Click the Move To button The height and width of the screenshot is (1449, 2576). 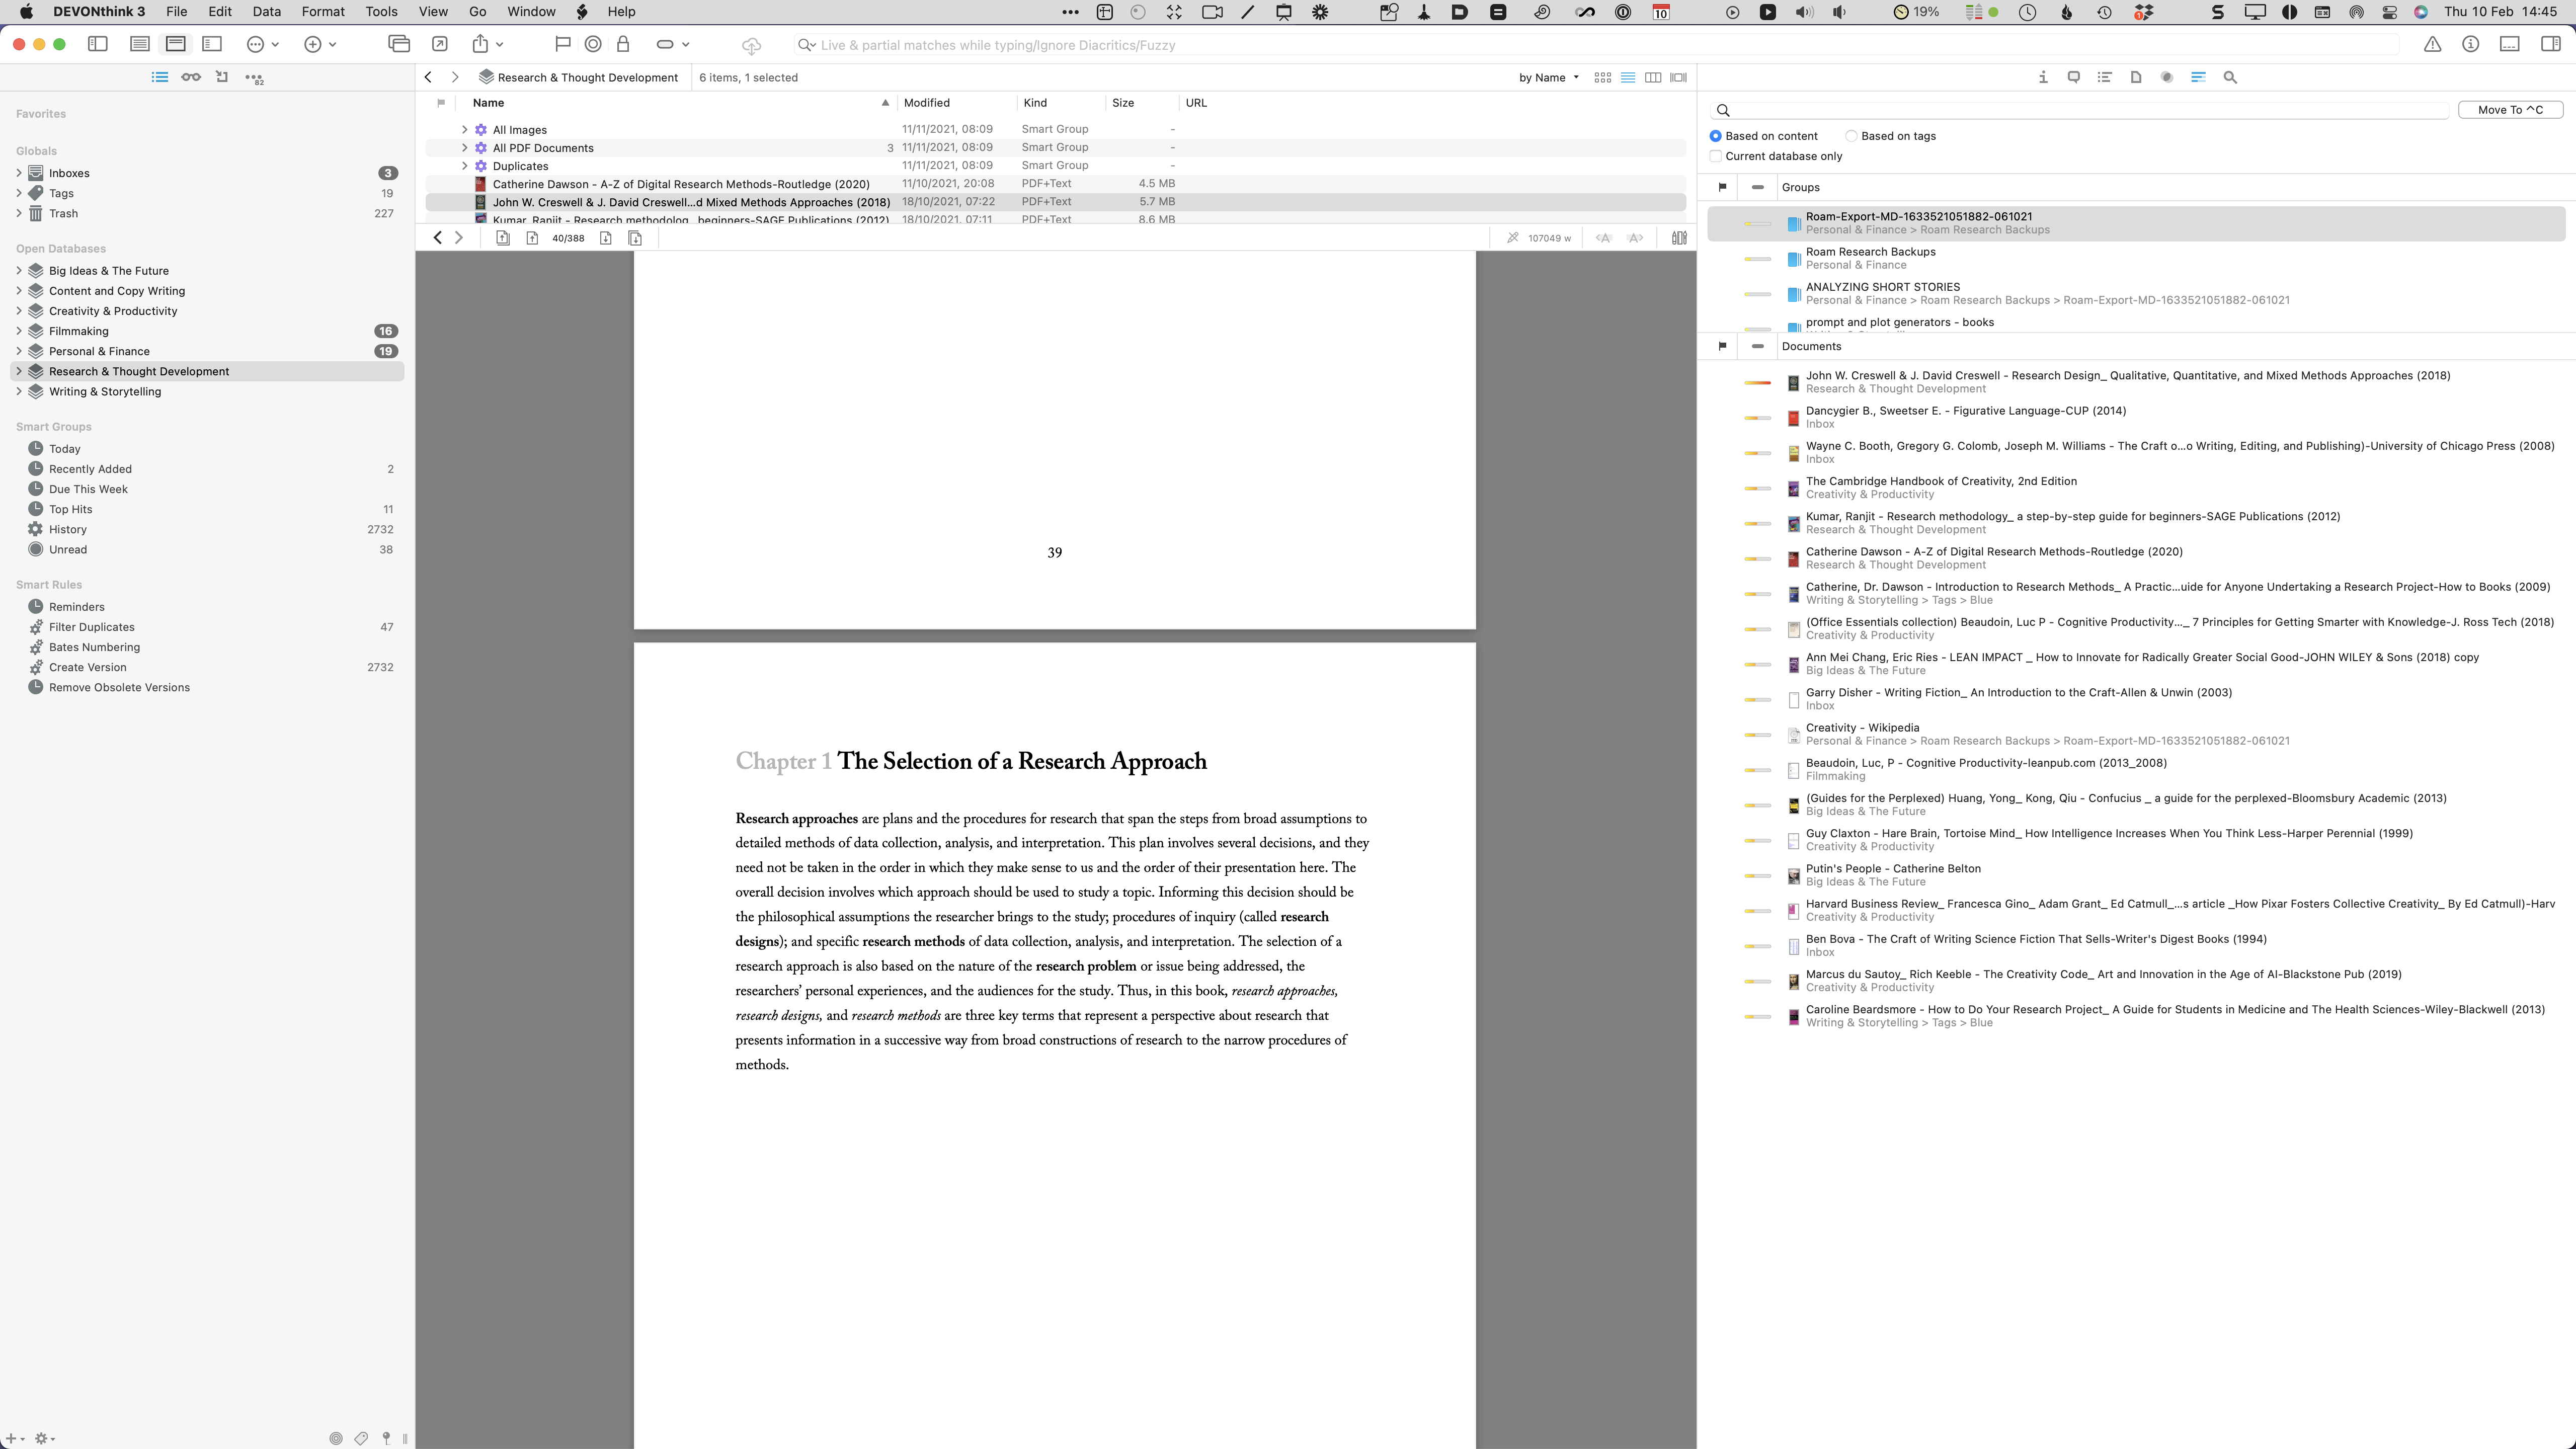(2510, 110)
